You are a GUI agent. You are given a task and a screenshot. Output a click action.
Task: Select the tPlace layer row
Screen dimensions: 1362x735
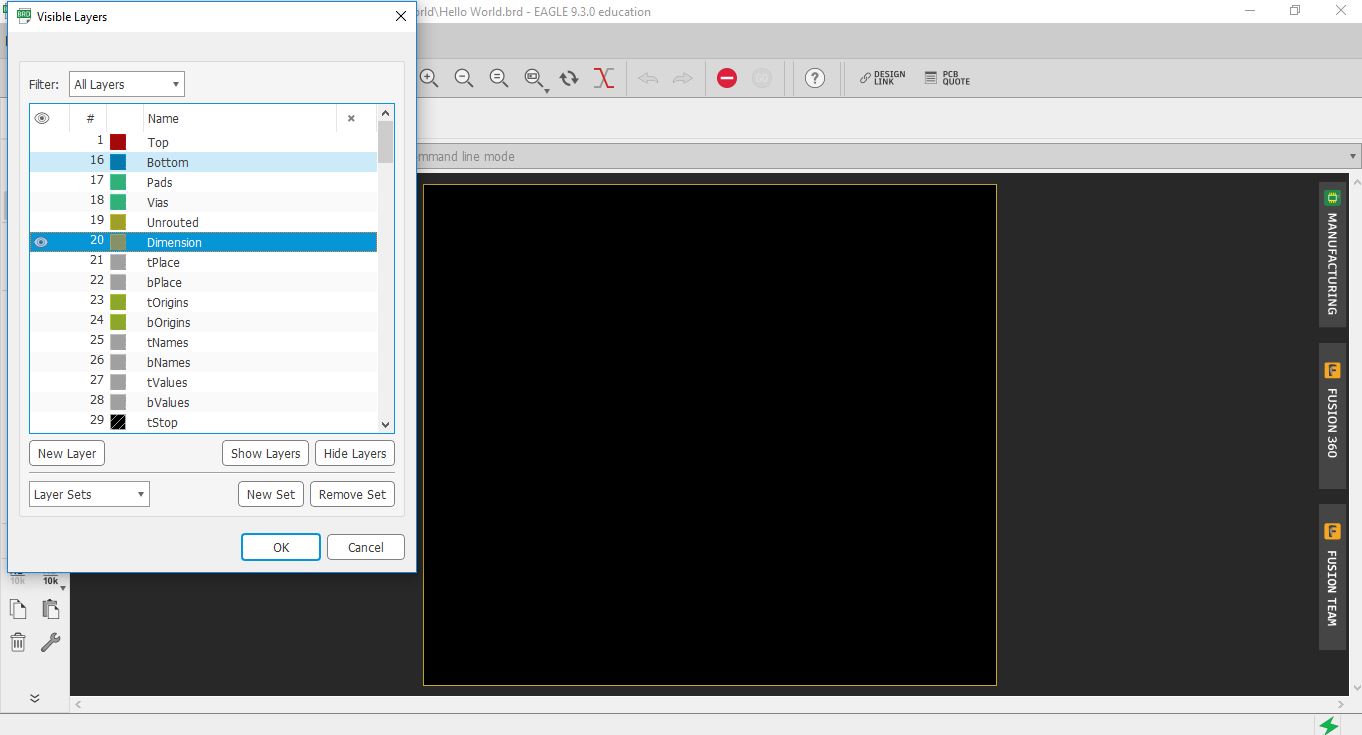click(x=203, y=262)
